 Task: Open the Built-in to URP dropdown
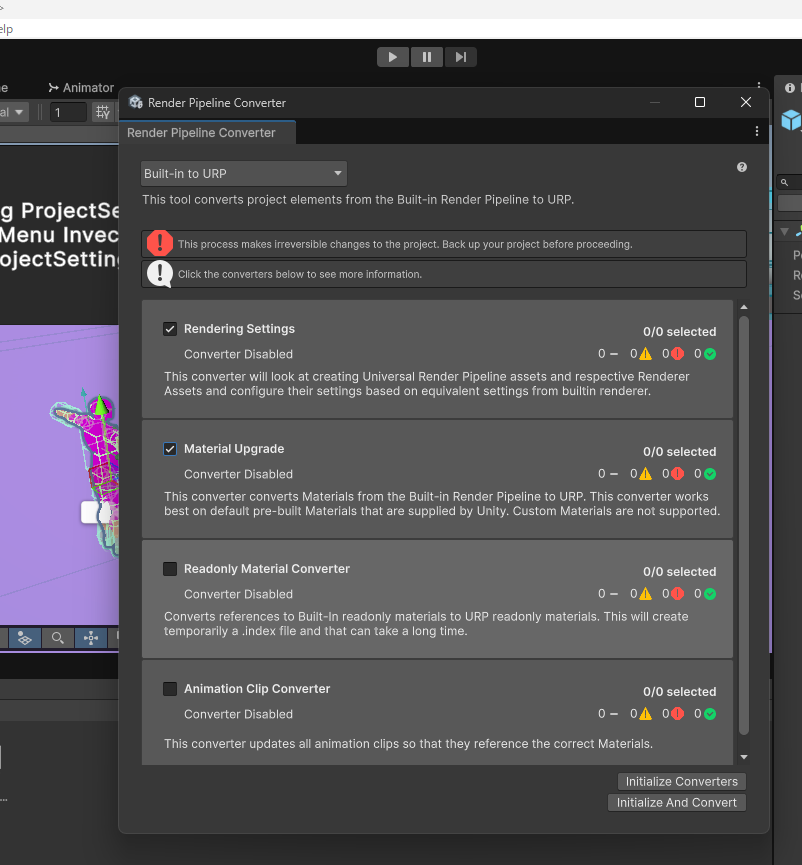coord(243,174)
